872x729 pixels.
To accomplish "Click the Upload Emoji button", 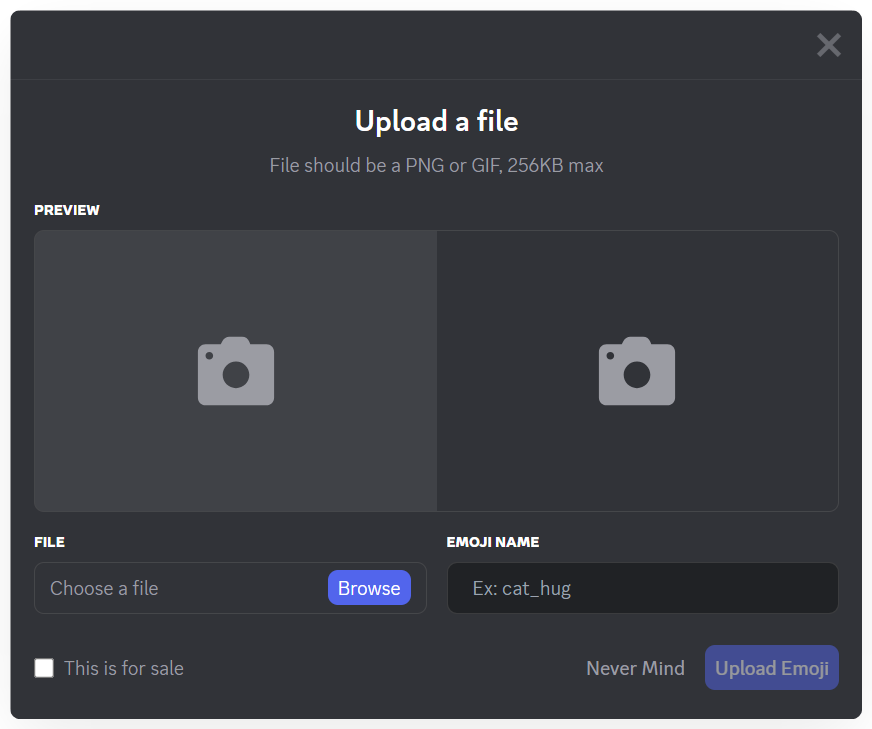I will (771, 668).
